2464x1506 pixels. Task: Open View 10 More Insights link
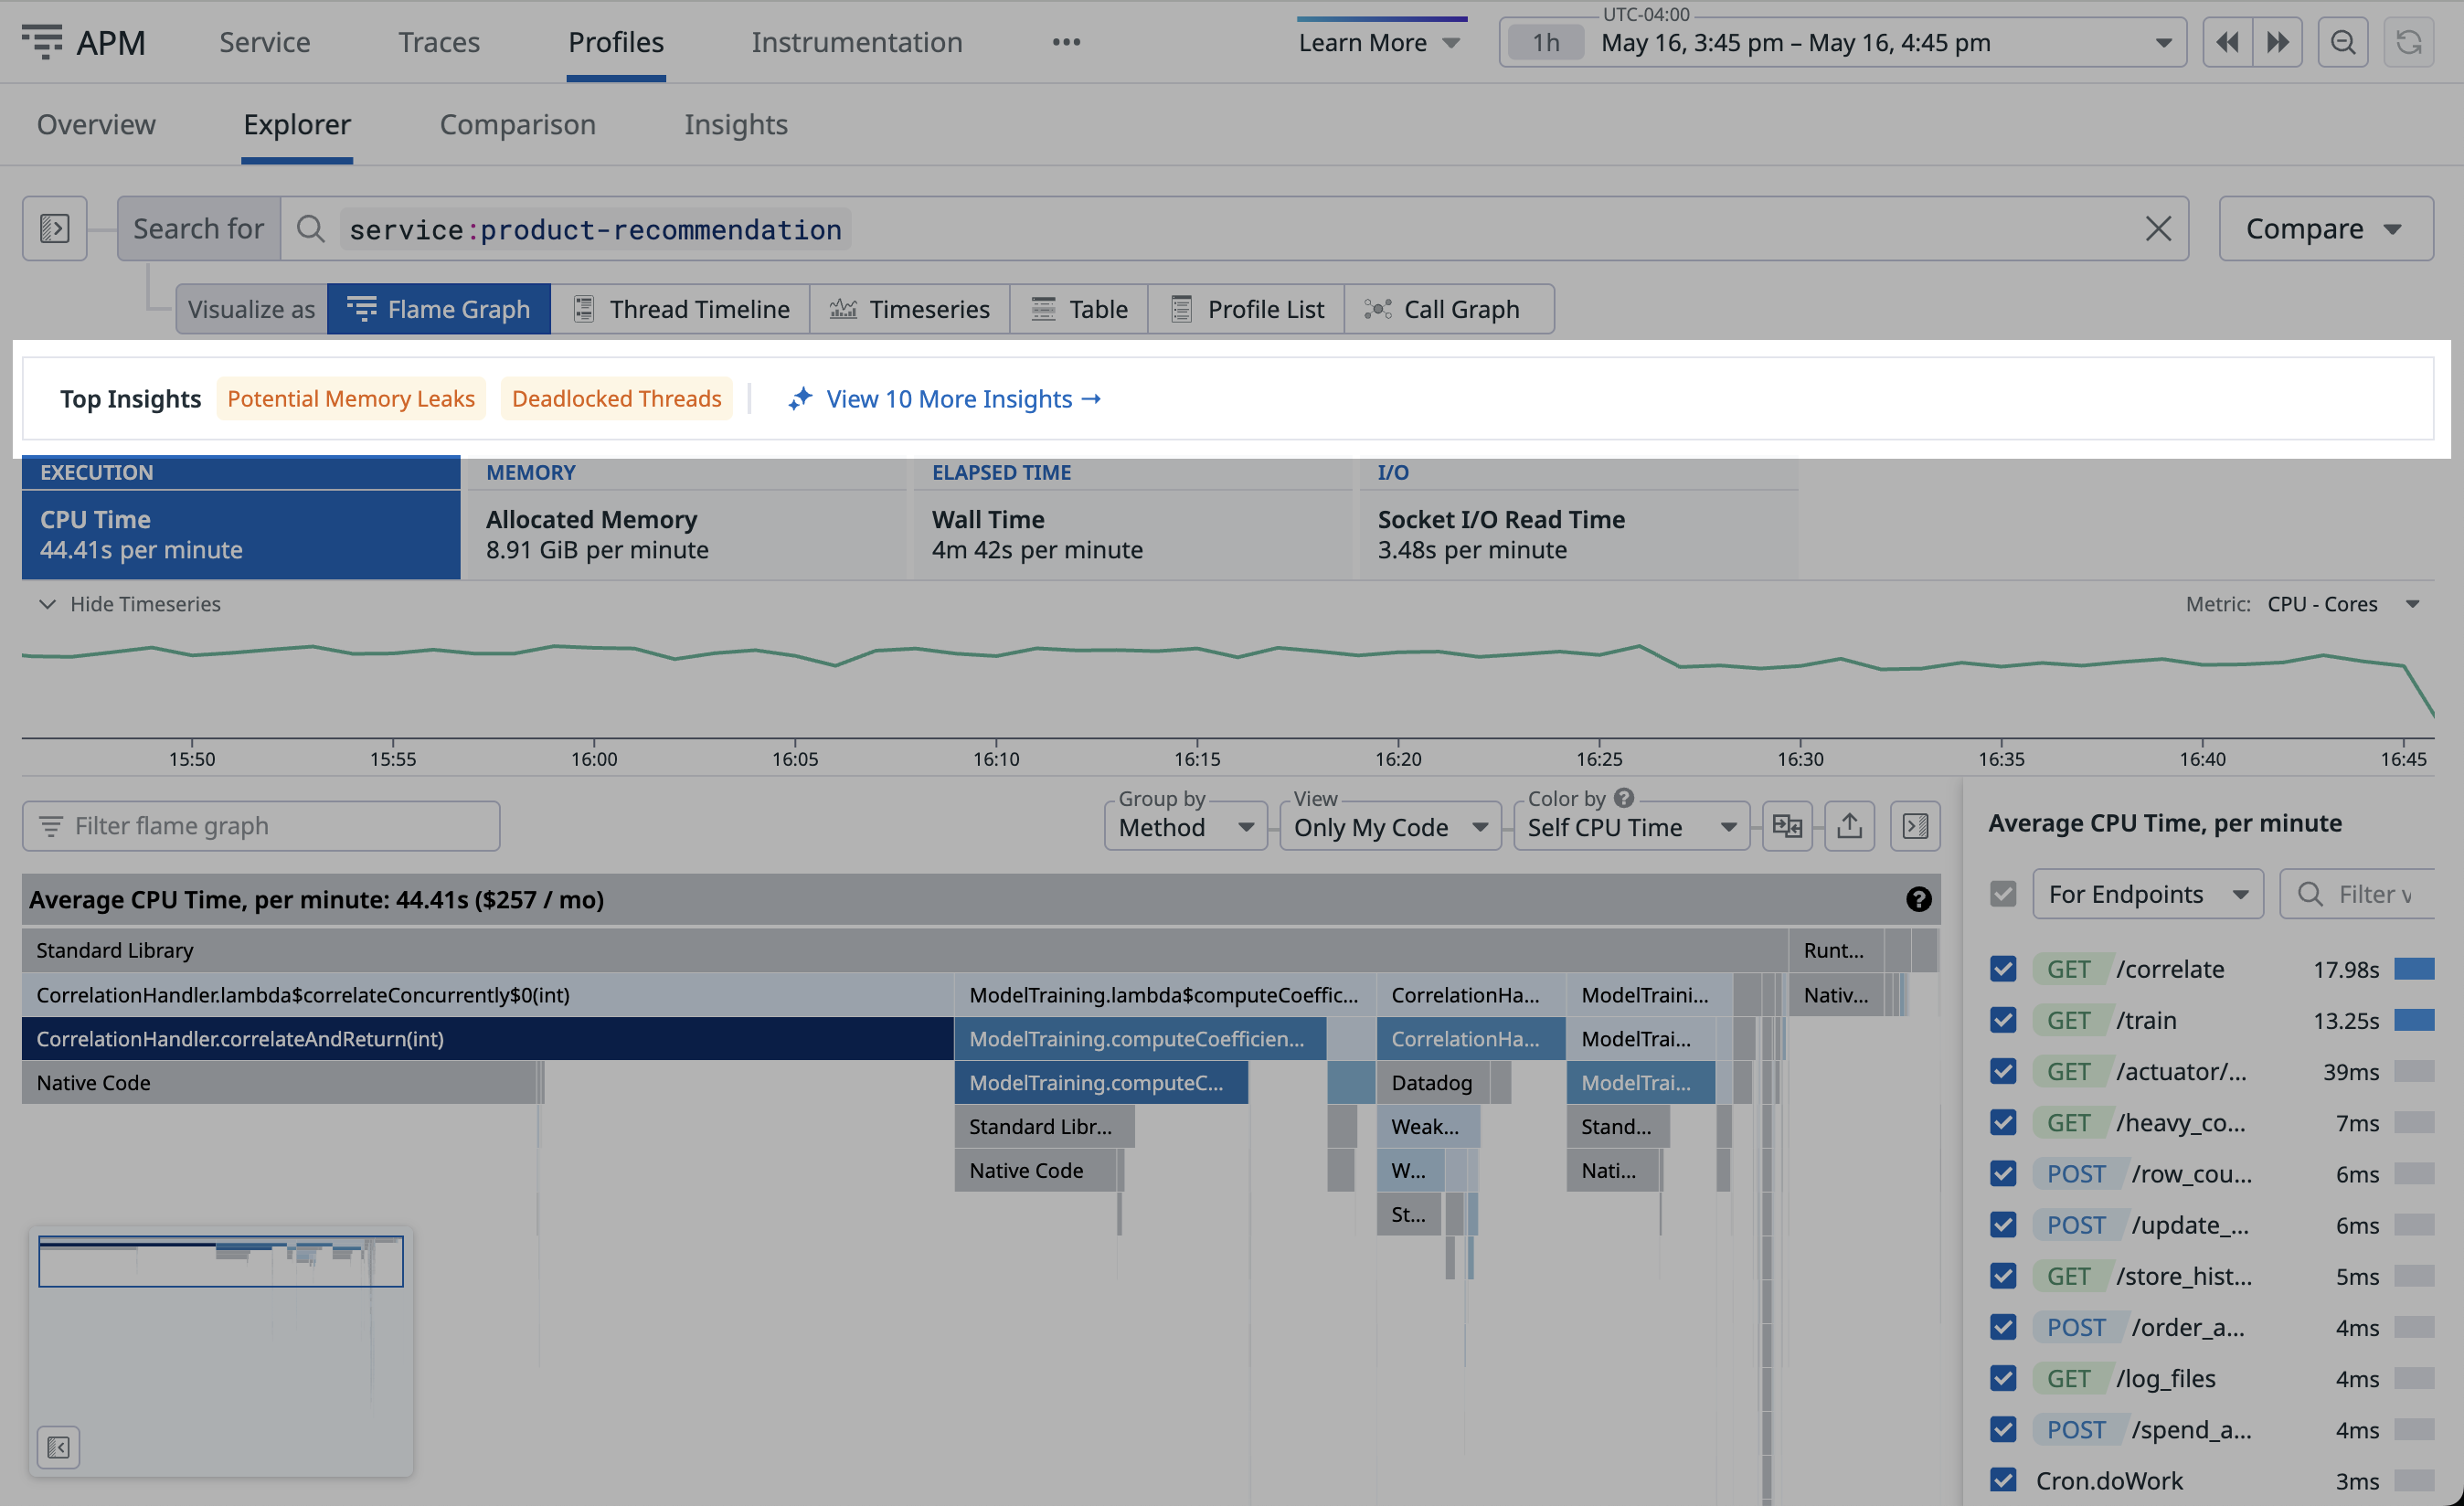tap(962, 398)
